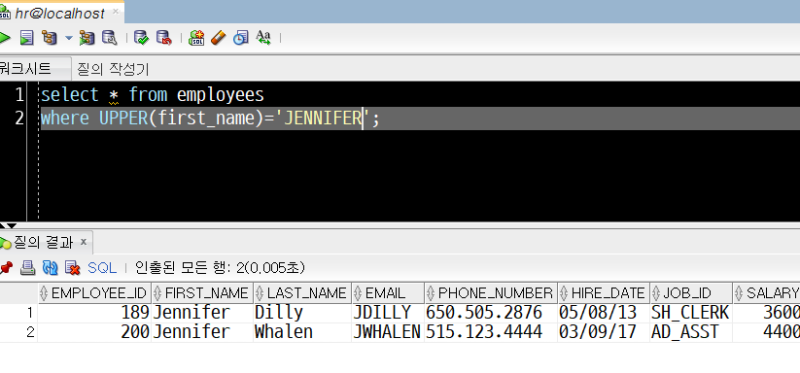The height and width of the screenshot is (373, 800).
Task: Select row number 1 in the results
Action: [19, 313]
